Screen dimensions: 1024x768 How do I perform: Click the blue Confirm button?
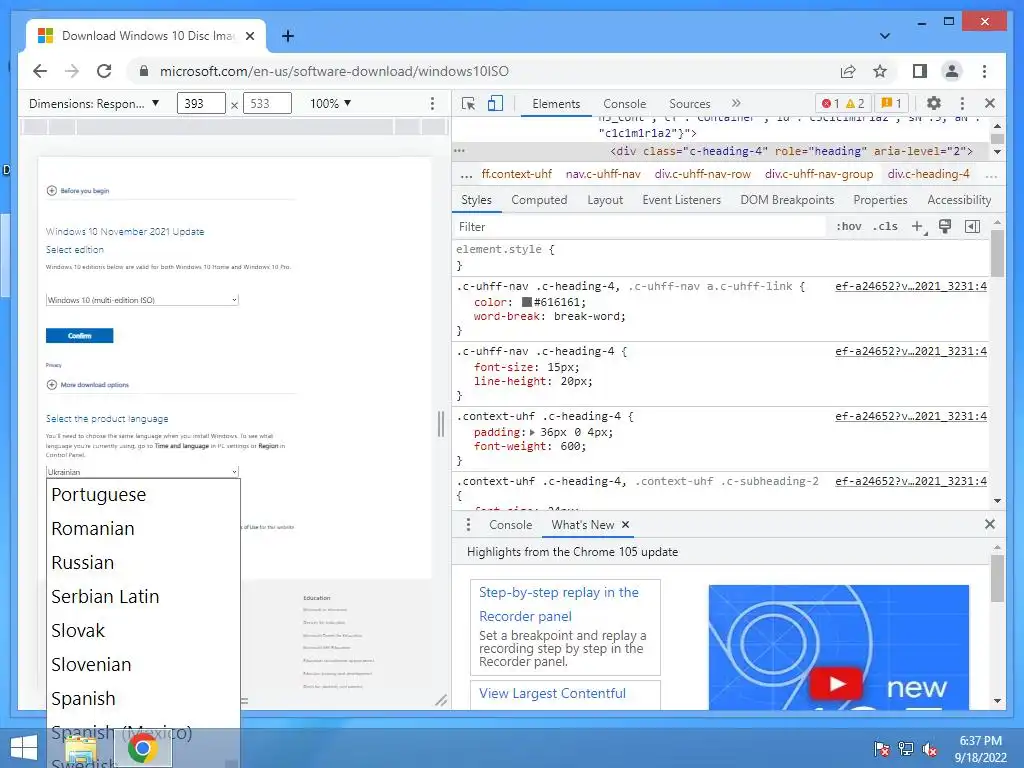click(x=80, y=336)
